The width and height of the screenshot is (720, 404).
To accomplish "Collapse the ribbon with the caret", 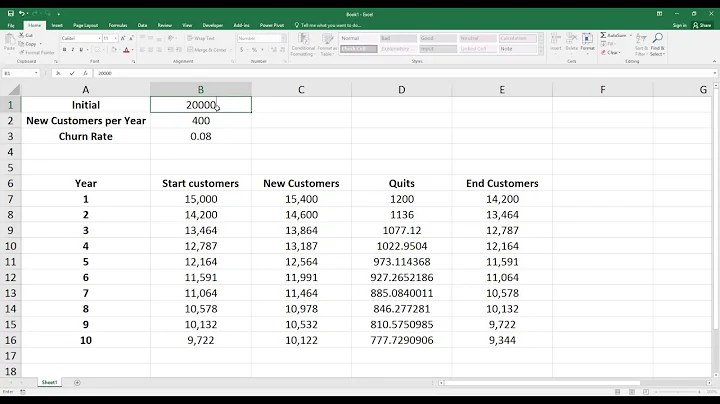I will (714, 61).
